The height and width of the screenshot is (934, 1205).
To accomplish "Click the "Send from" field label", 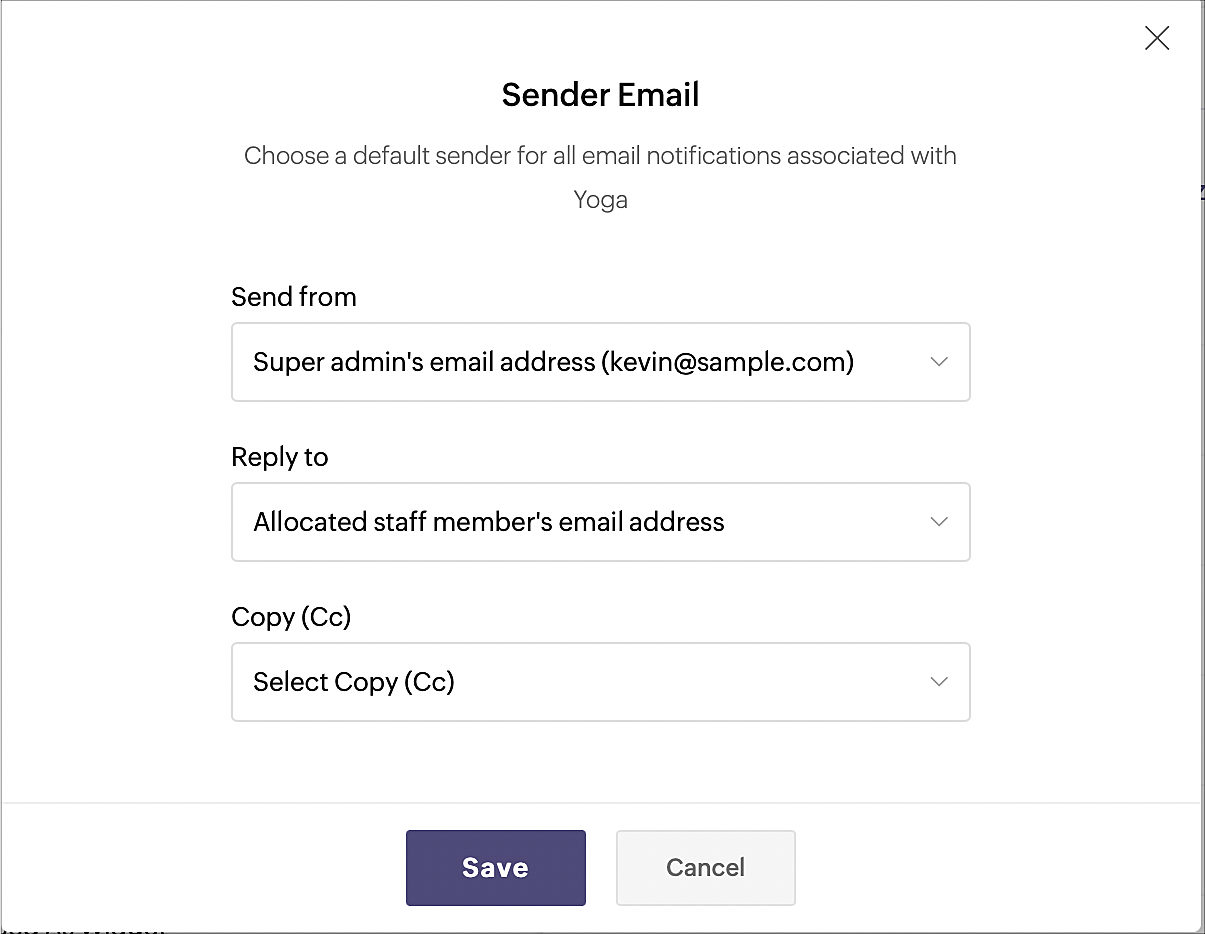I will point(294,297).
